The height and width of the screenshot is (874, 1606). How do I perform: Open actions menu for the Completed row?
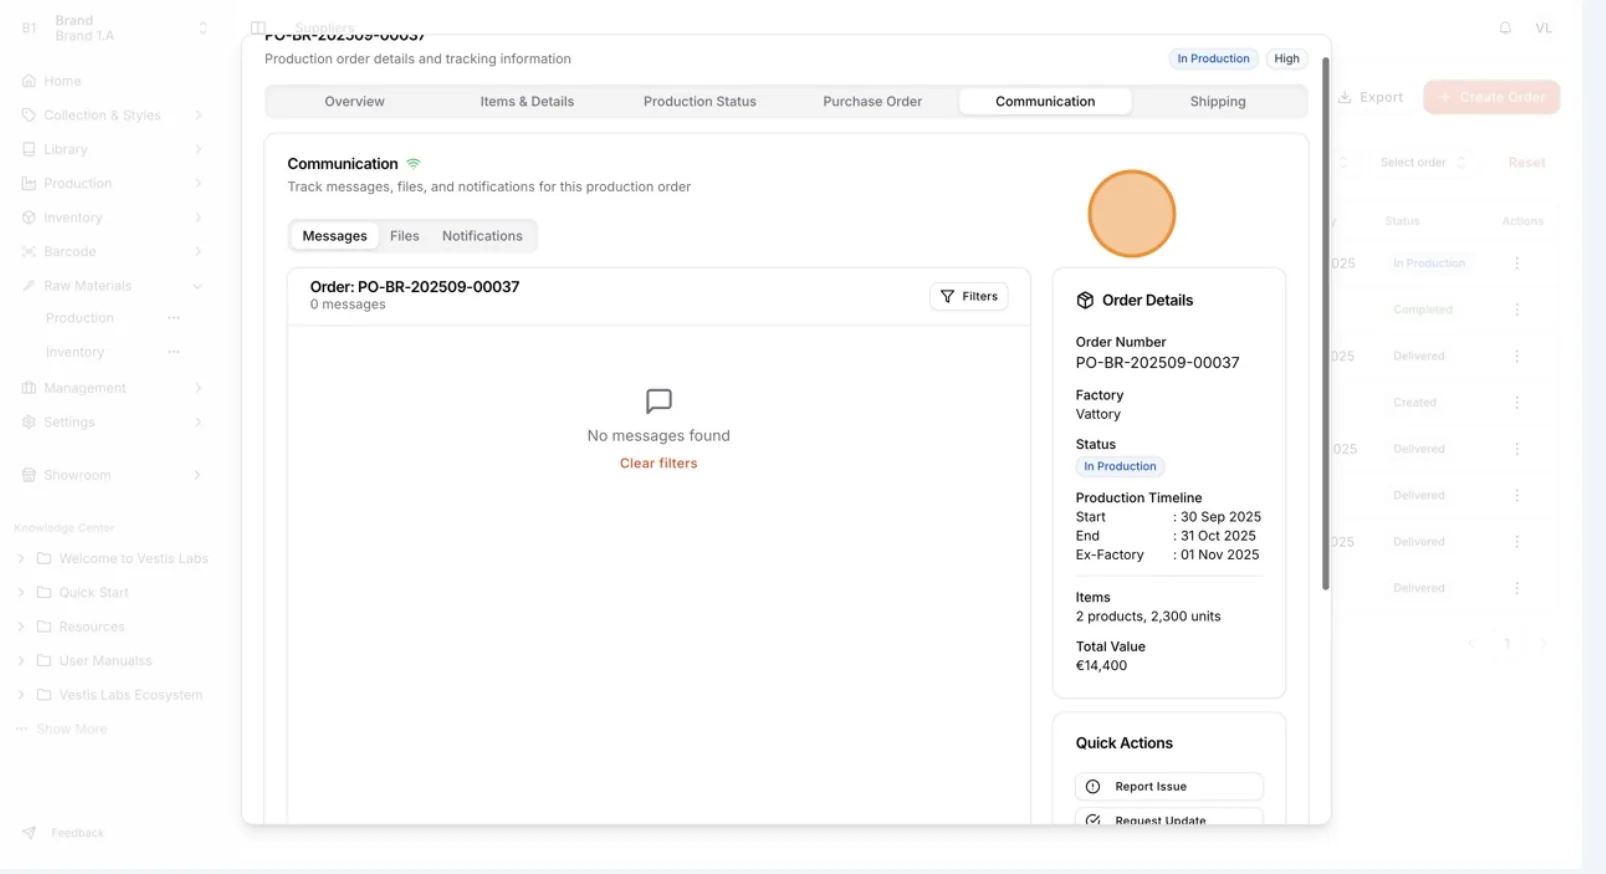click(x=1516, y=310)
